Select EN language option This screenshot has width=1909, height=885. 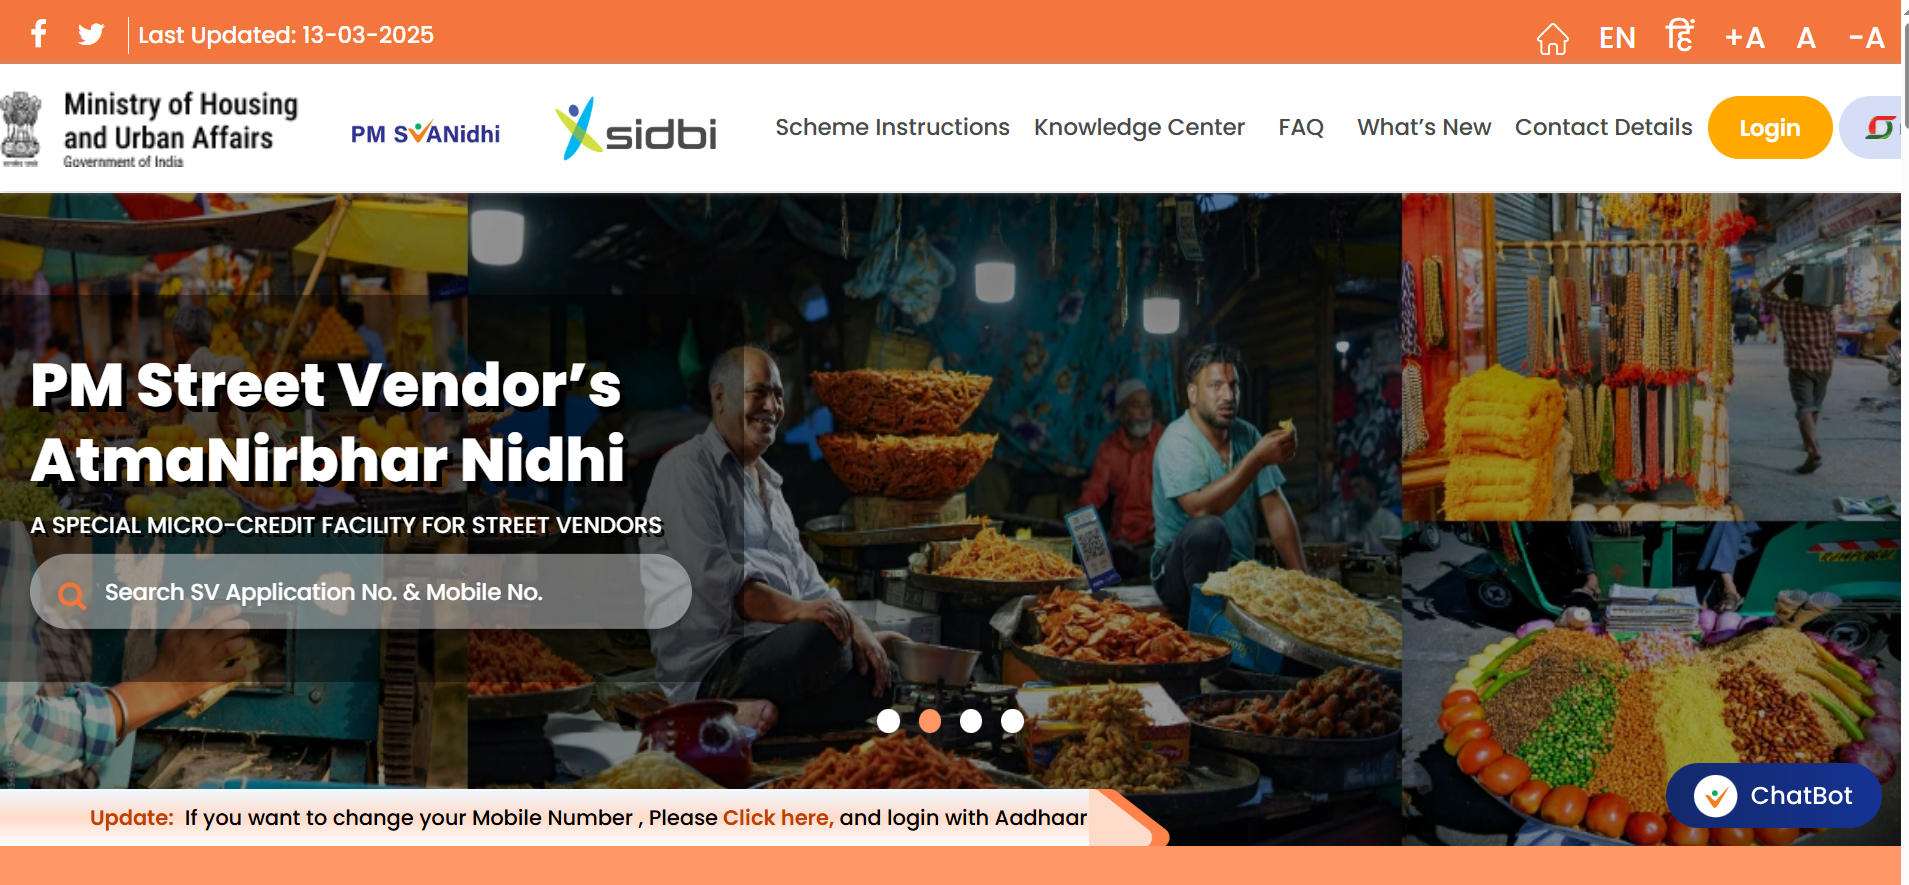(1617, 38)
